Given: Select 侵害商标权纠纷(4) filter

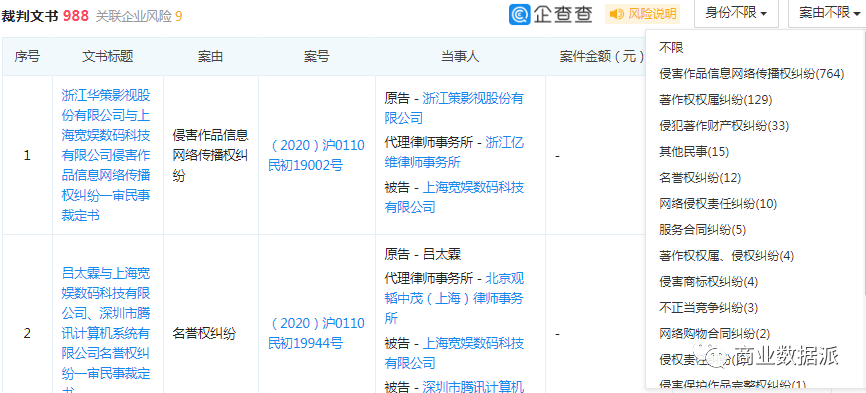Looking at the screenshot, I should [x=709, y=282].
